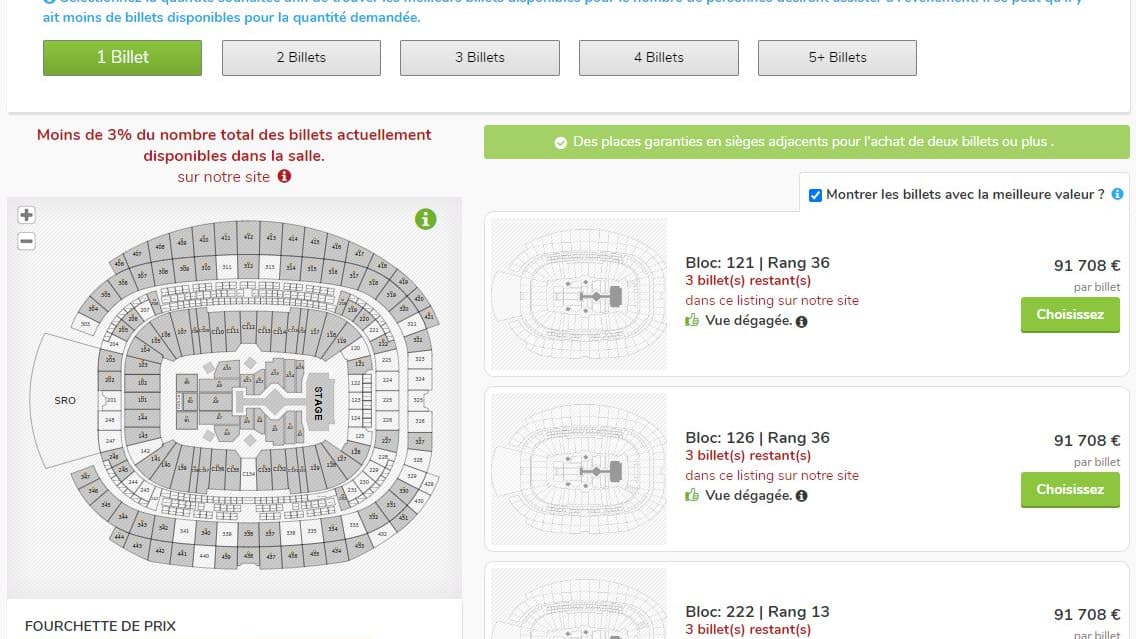Select the SRO section on the map

[x=65, y=401]
